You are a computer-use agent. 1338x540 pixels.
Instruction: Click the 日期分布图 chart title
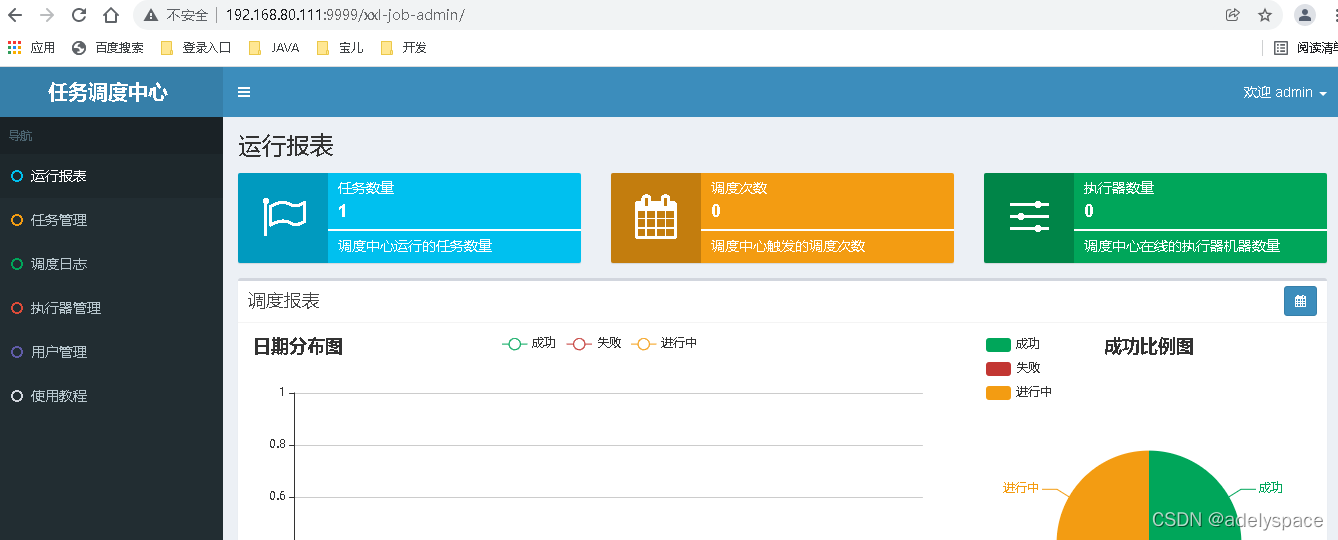(x=298, y=347)
